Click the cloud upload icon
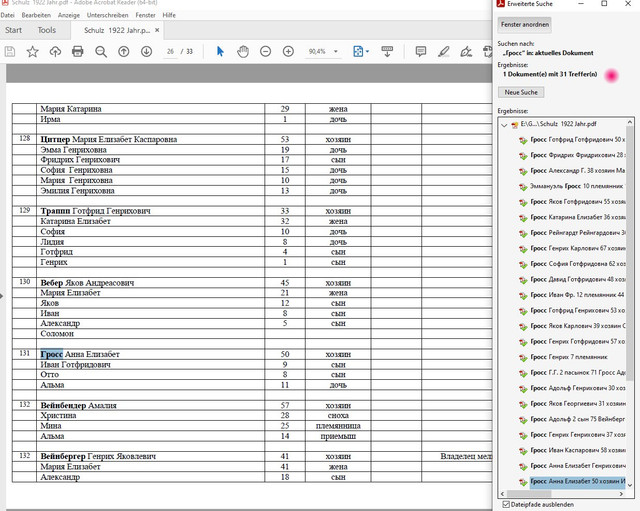 55,51
